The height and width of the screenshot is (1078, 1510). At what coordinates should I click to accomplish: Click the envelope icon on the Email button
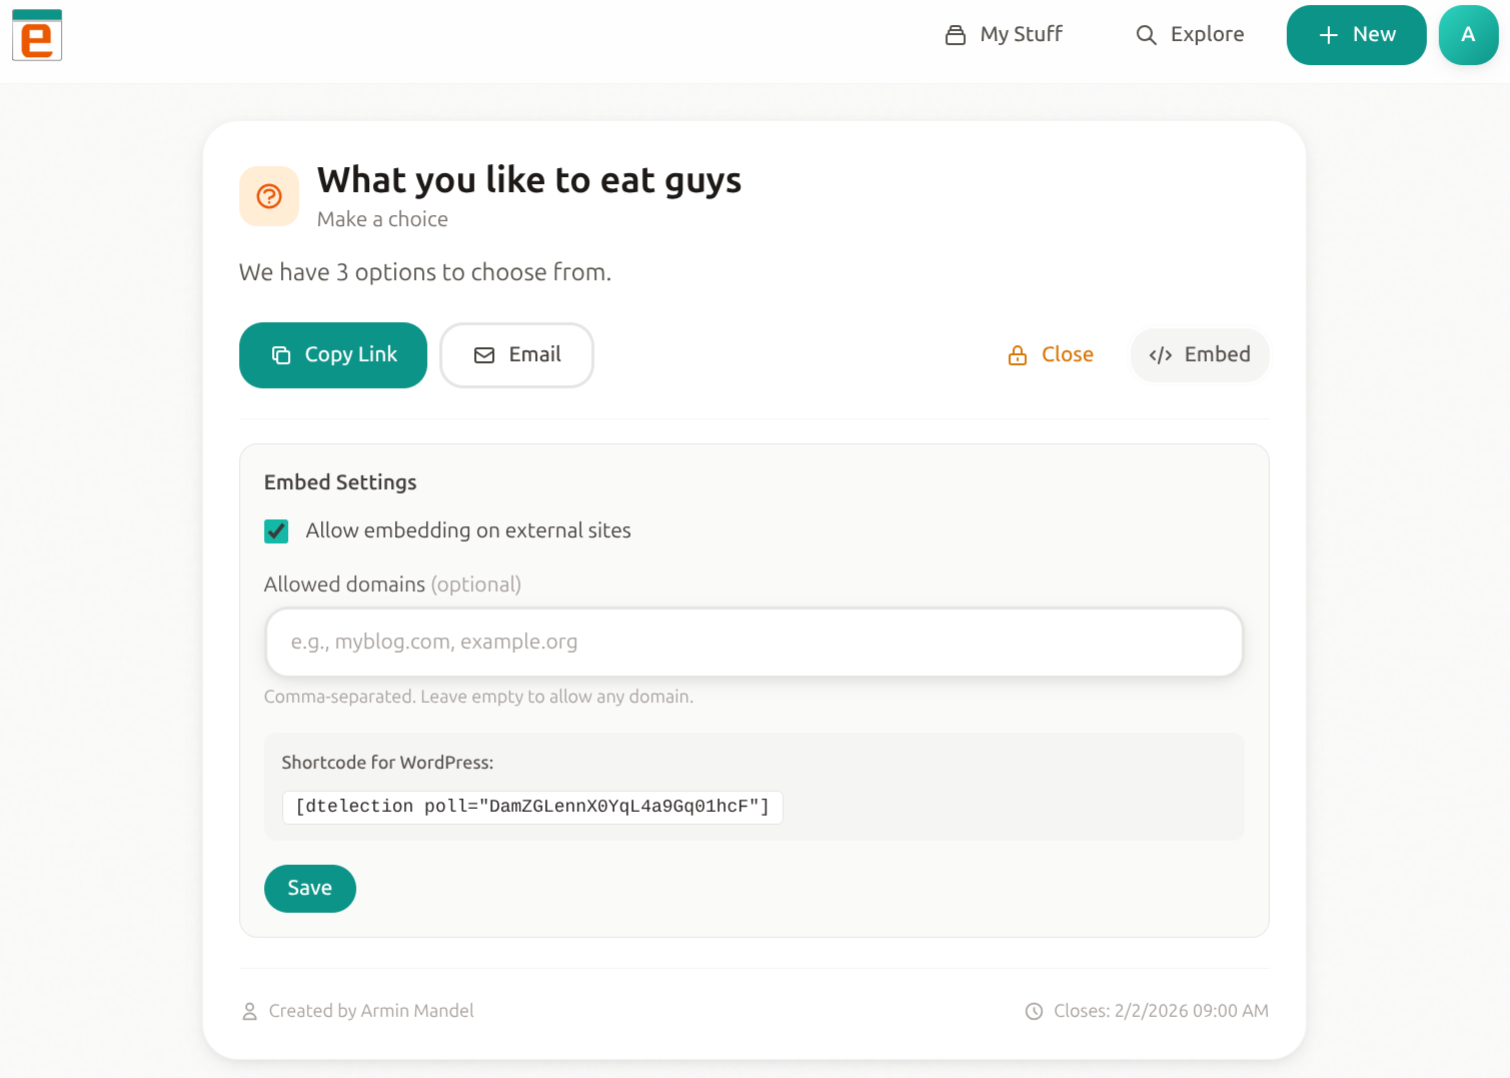click(x=485, y=355)
